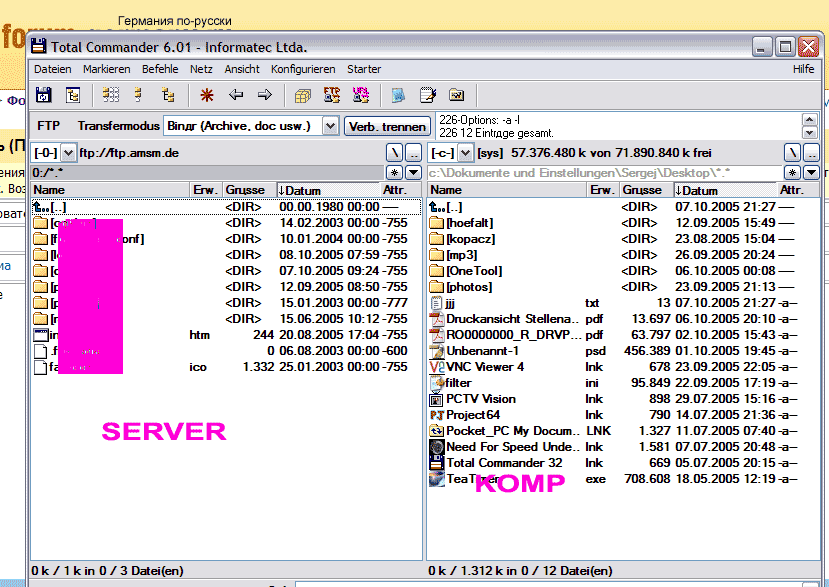Launch the notepad editor toolbar icon
Viewport: 829px width, 587px height.
pyautogui.click(x=428, y=95)
